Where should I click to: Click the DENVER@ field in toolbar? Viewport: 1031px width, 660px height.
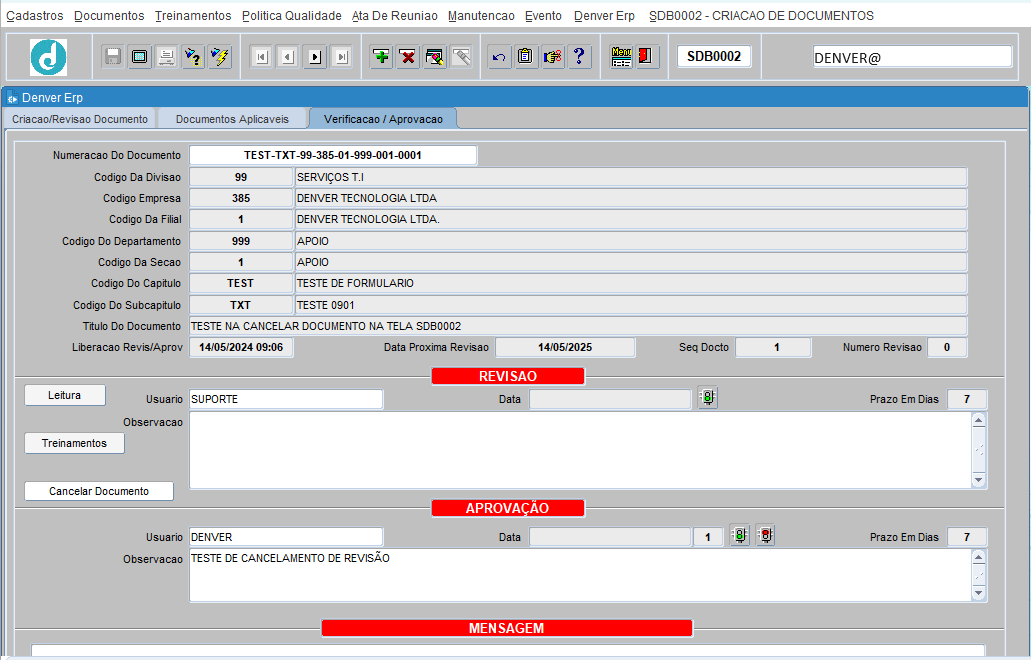point(912,57)
